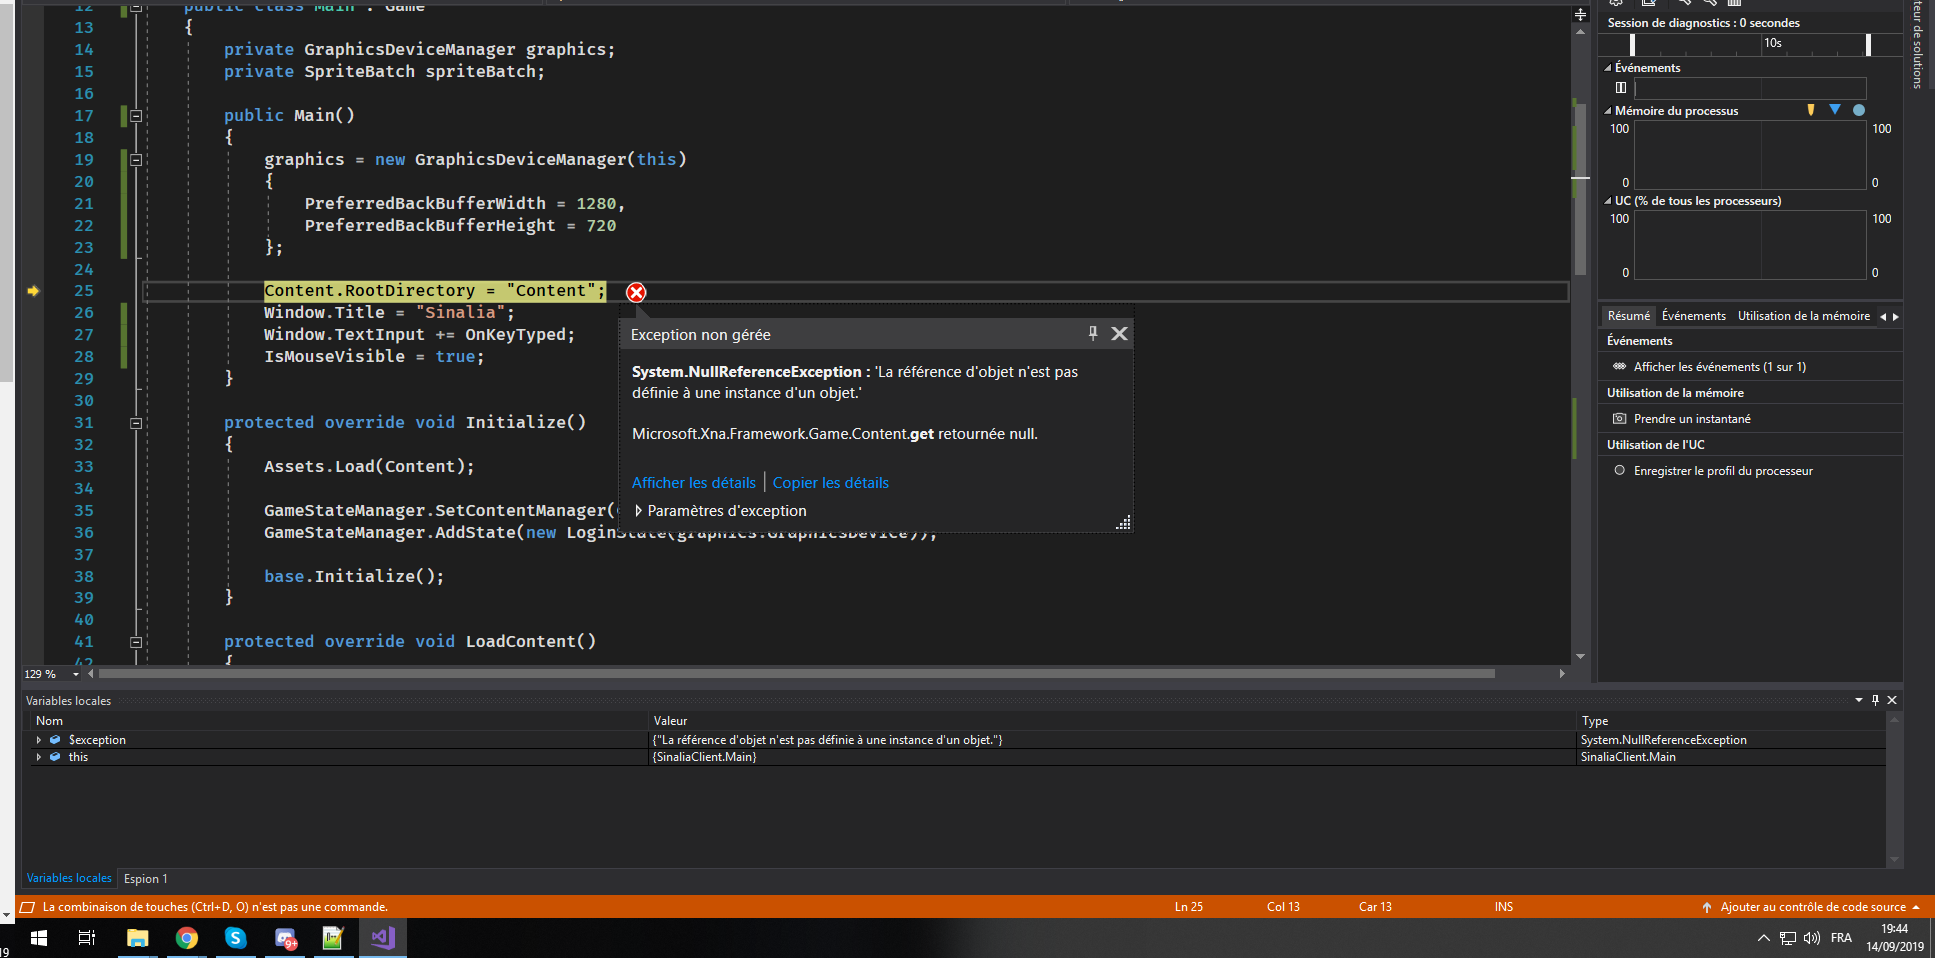Click Prendre un instantané
Screen dimensions: 1935x958
1692,419
